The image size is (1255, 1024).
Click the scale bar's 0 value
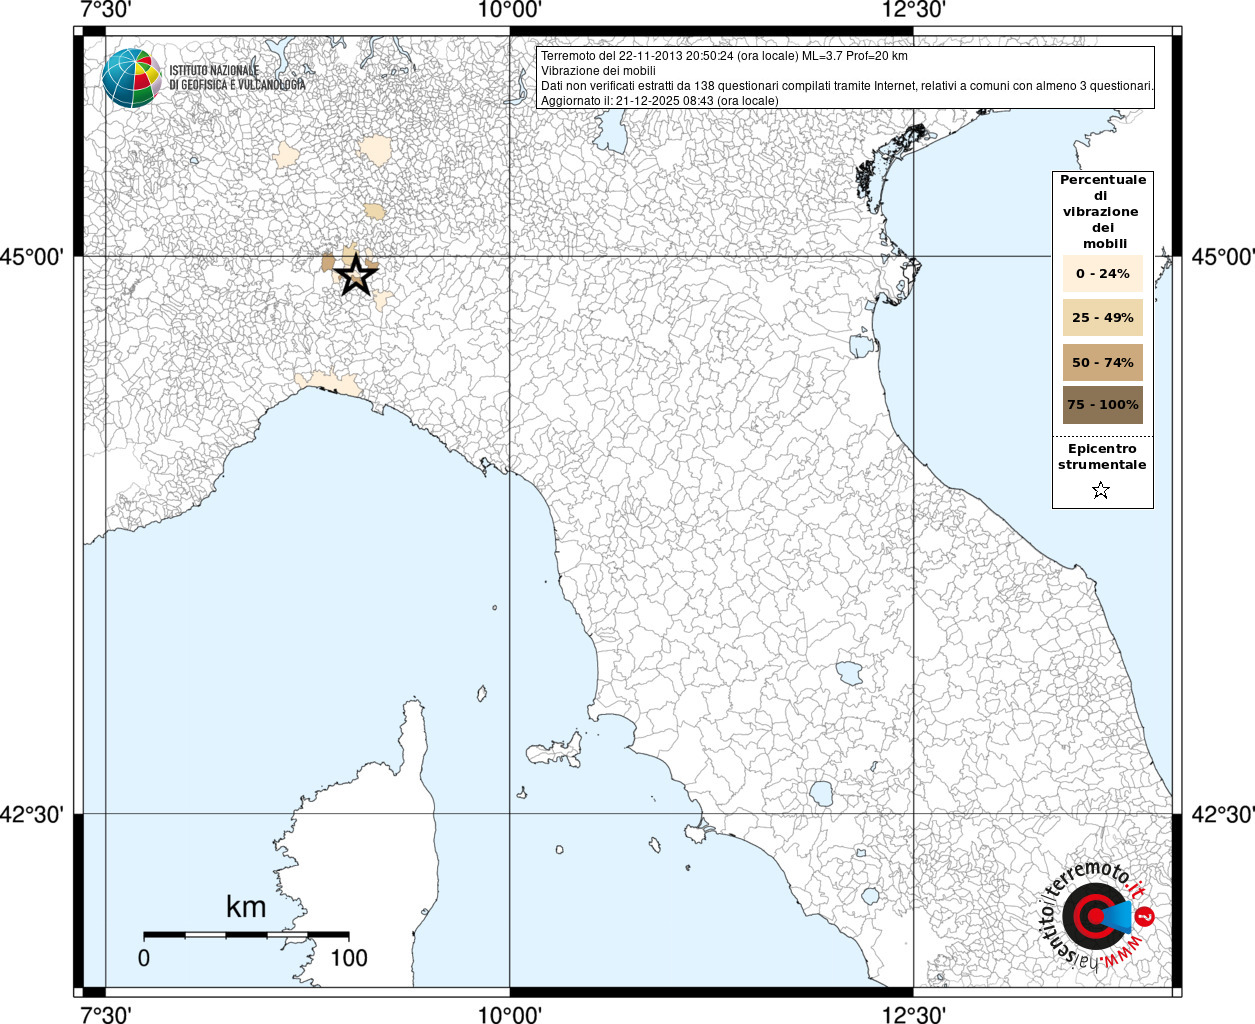pos(144,958)
